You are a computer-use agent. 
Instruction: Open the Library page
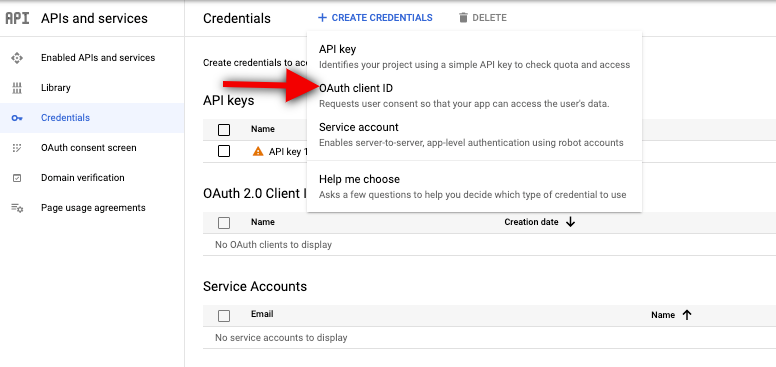coord(56,88)
